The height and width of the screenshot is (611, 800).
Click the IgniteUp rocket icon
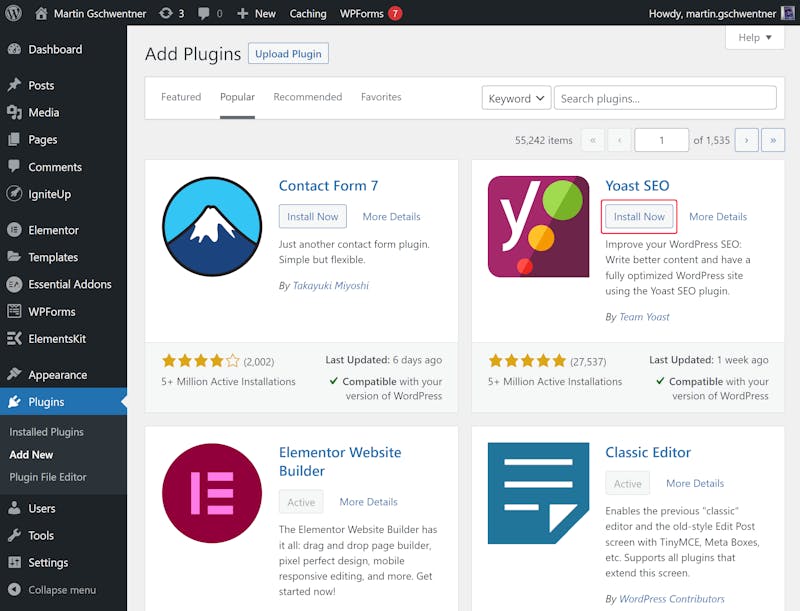coord(14,194)
